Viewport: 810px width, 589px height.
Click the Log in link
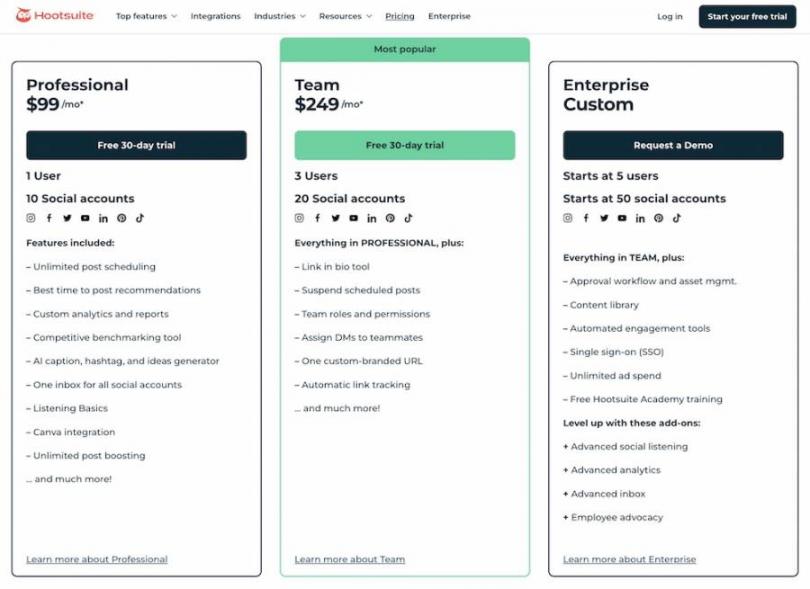click(x=670, y=16)
